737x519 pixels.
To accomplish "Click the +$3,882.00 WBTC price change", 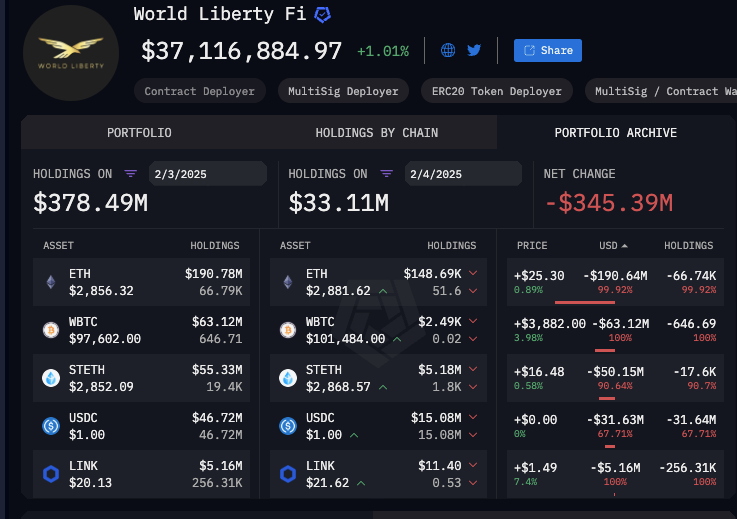I will click(550, 323).
